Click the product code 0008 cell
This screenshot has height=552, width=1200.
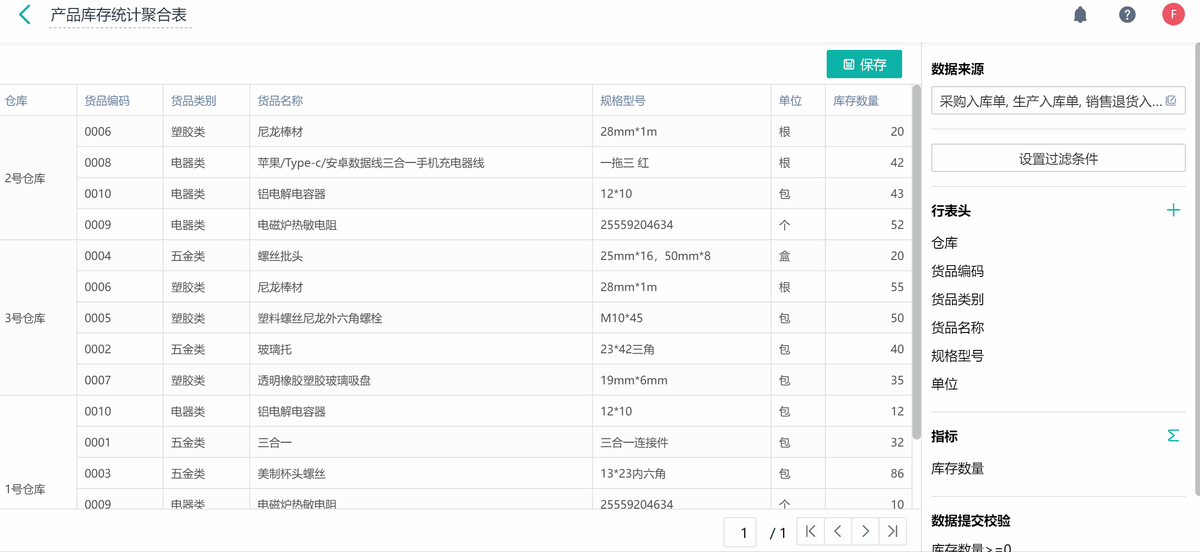click(120, 163)
